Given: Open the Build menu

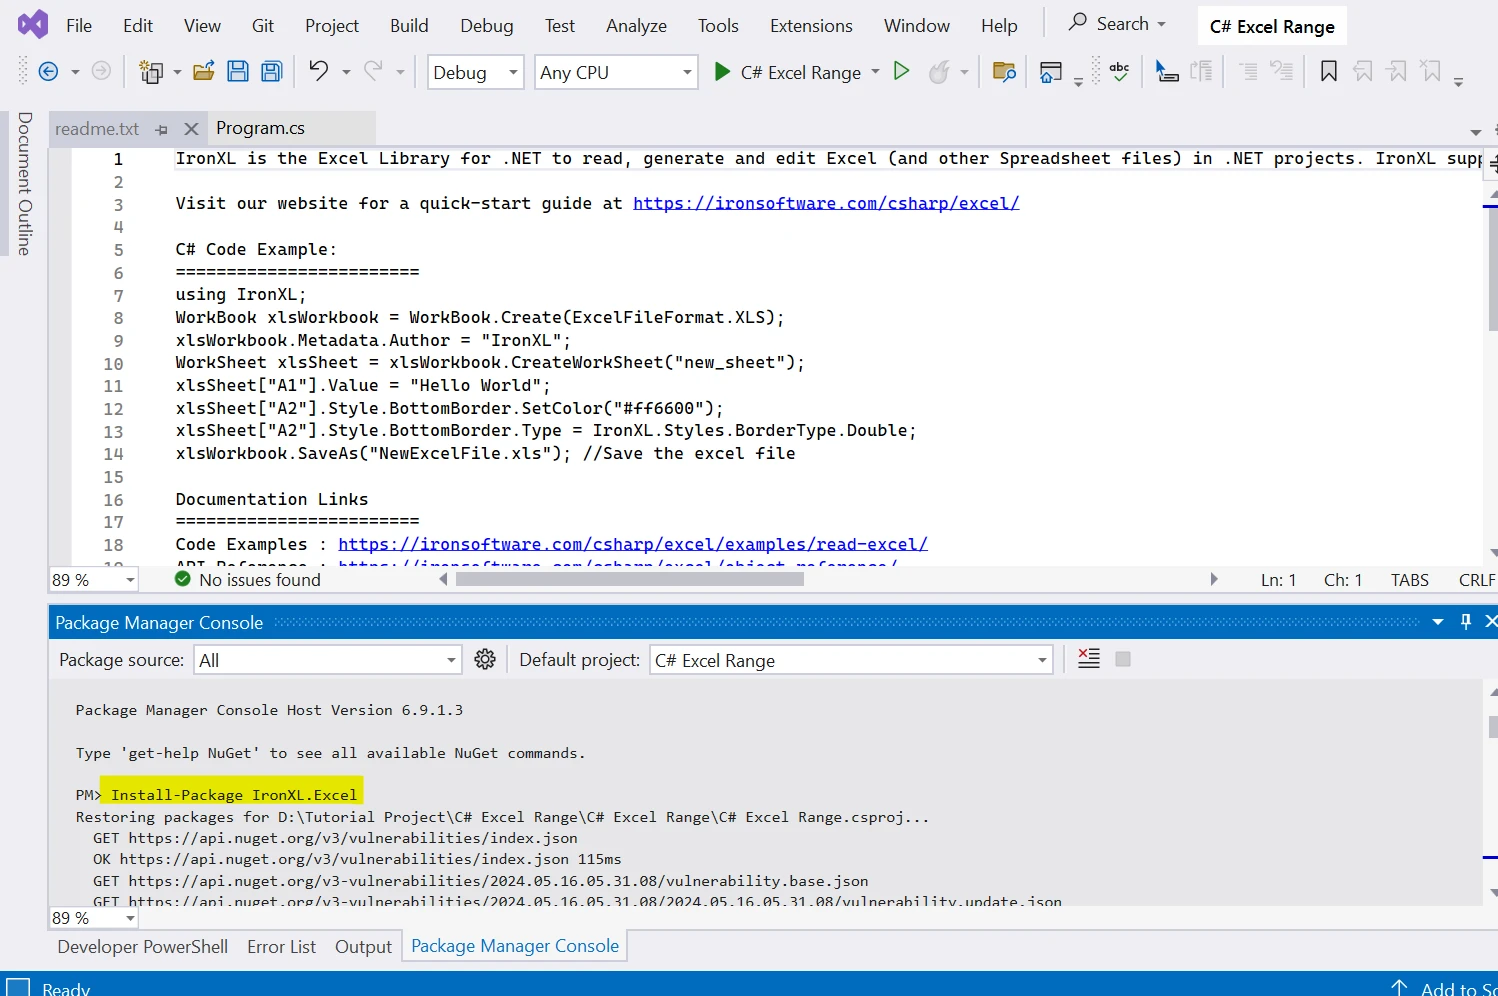Looking at the screenshot, I should click(408, 26).
